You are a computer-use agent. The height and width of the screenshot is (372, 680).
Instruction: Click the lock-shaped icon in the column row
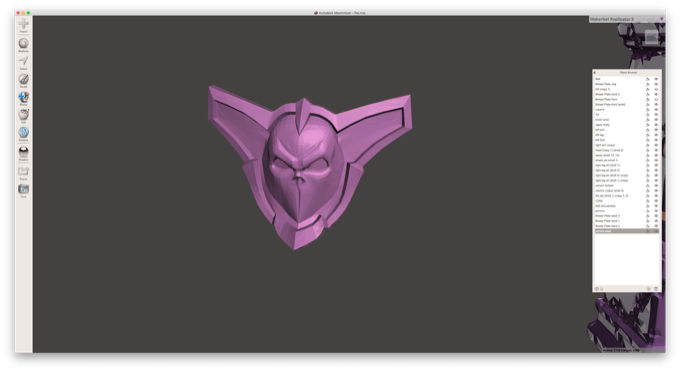(x=648, y=110)
